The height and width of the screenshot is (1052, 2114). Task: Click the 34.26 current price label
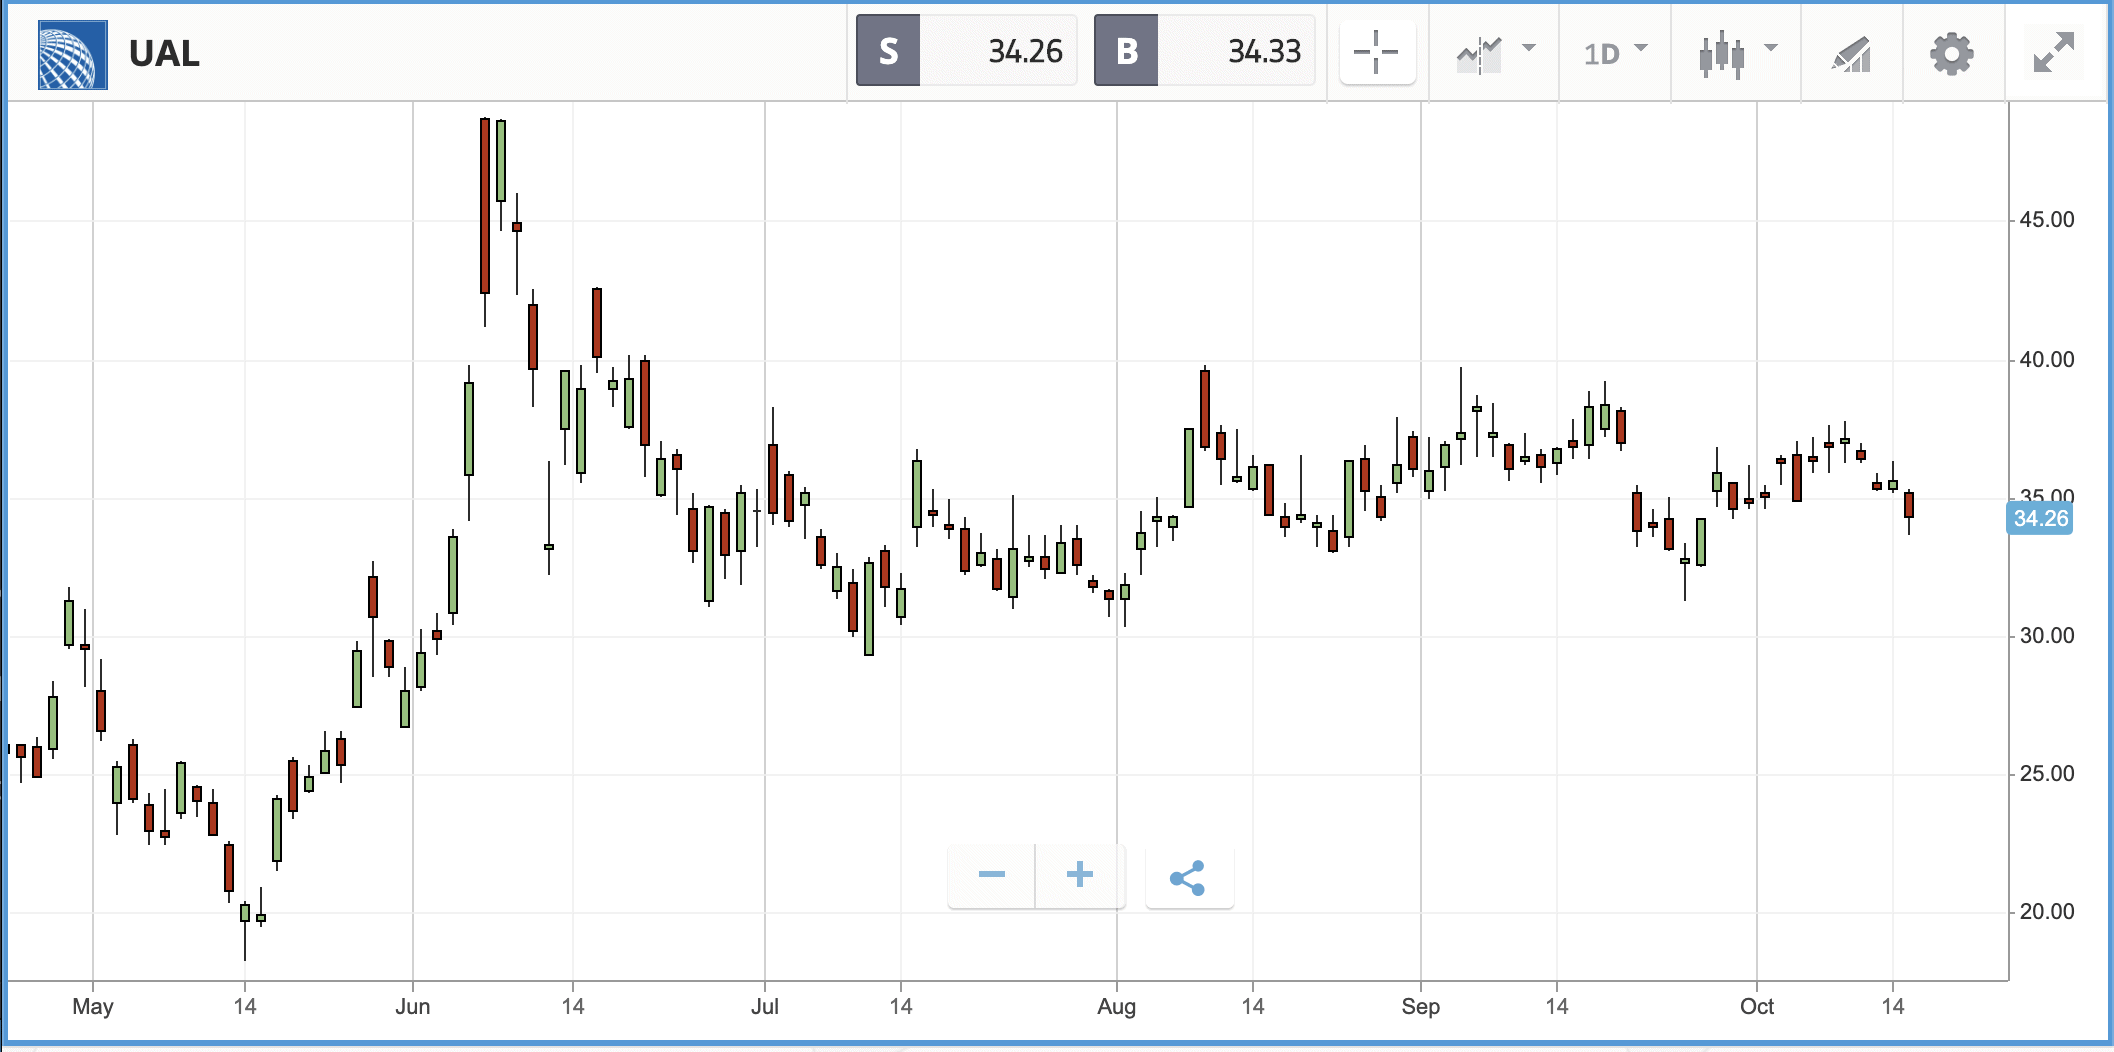[x=2040, y=518]
